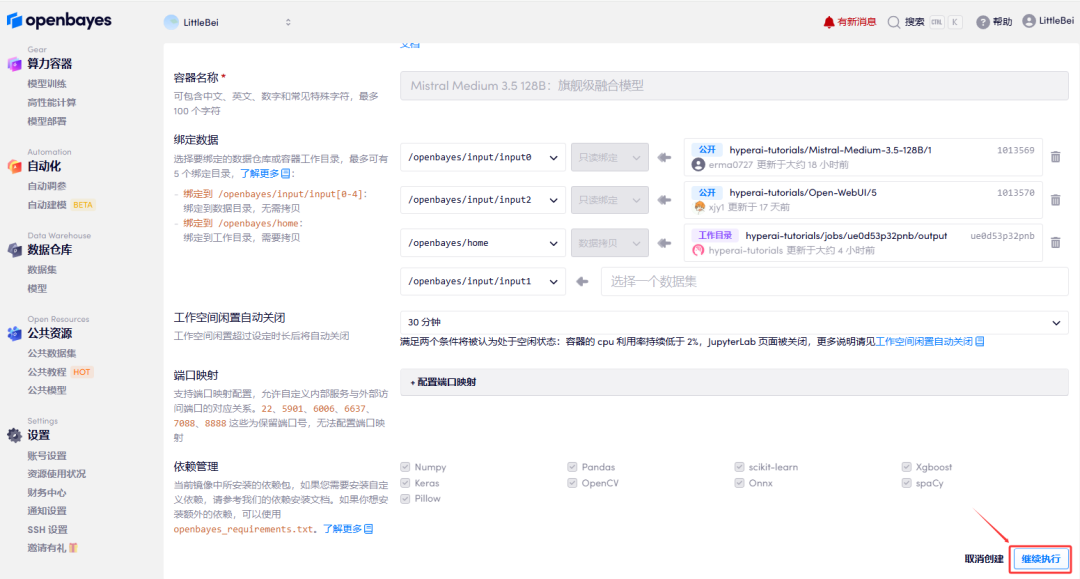
Task: Toggle the Xgboost checkbox
Action: pyautogui.click(x=906, y=467)
